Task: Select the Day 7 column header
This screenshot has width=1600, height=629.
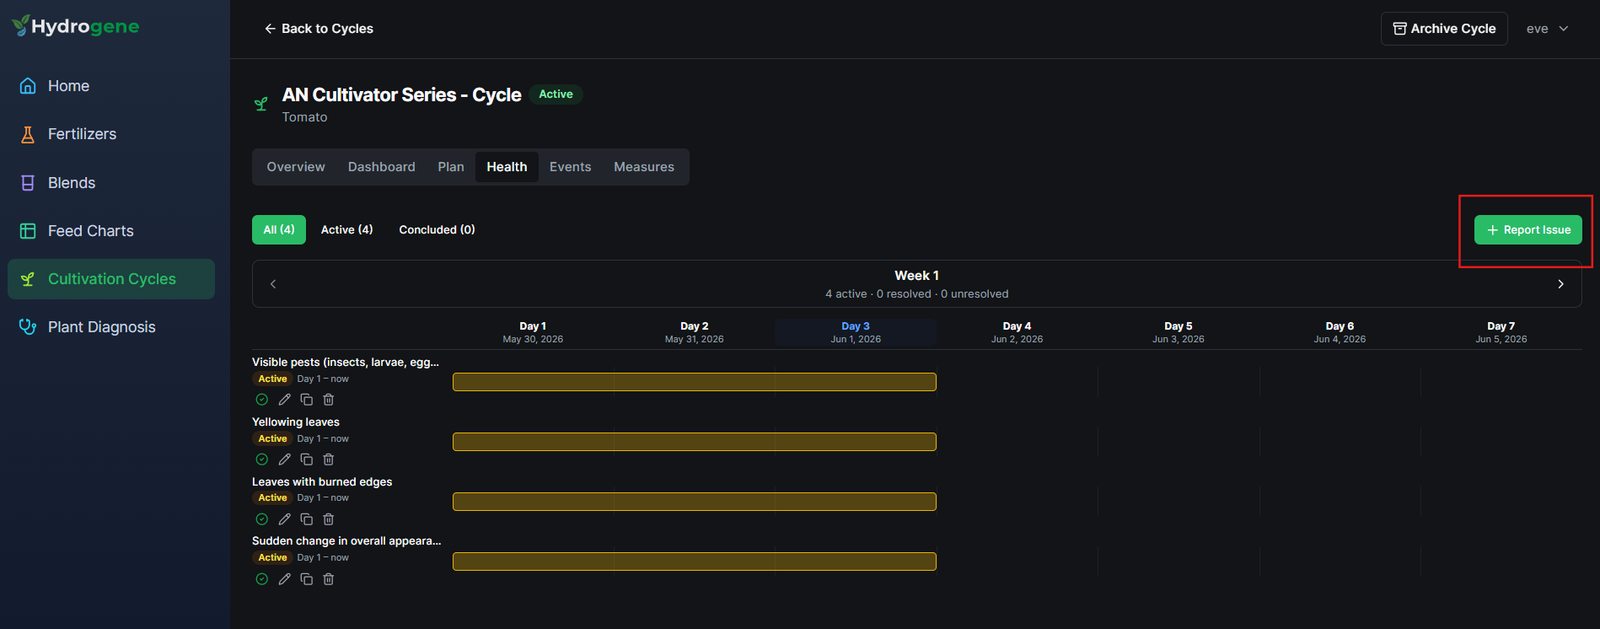Action: [x=1501, y=332]
